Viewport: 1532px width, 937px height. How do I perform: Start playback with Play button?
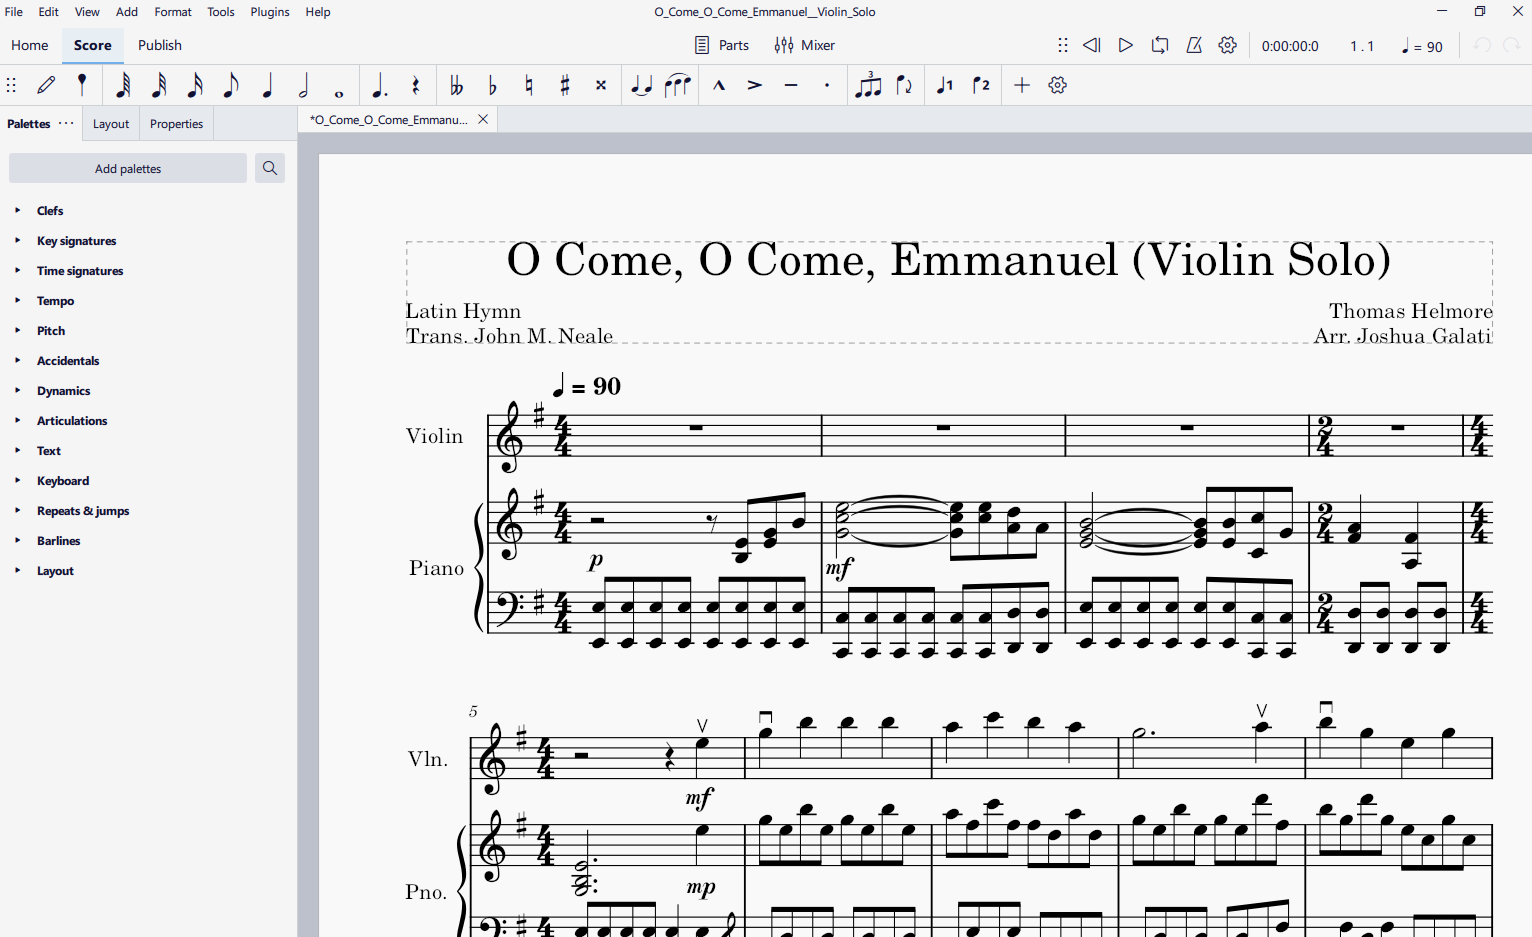point(1126,45)
